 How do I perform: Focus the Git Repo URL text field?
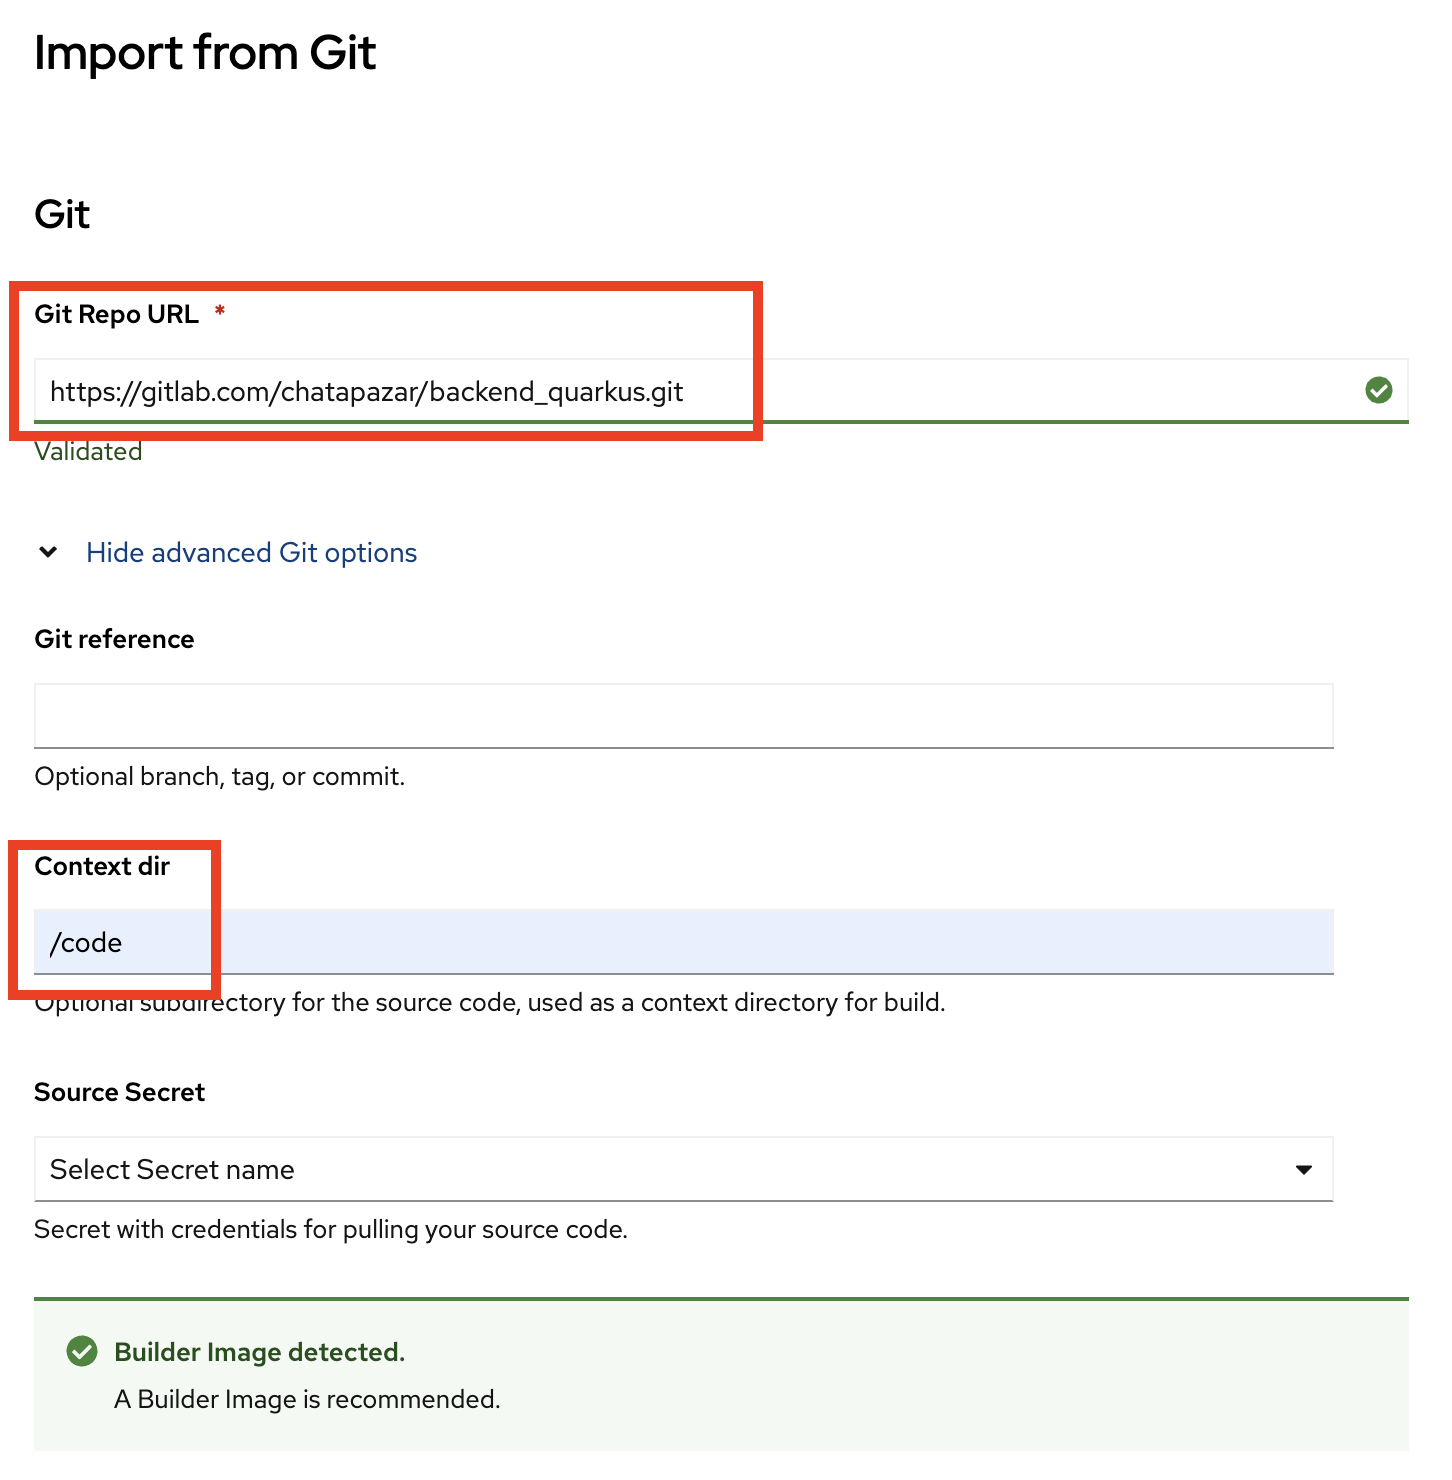721,391
